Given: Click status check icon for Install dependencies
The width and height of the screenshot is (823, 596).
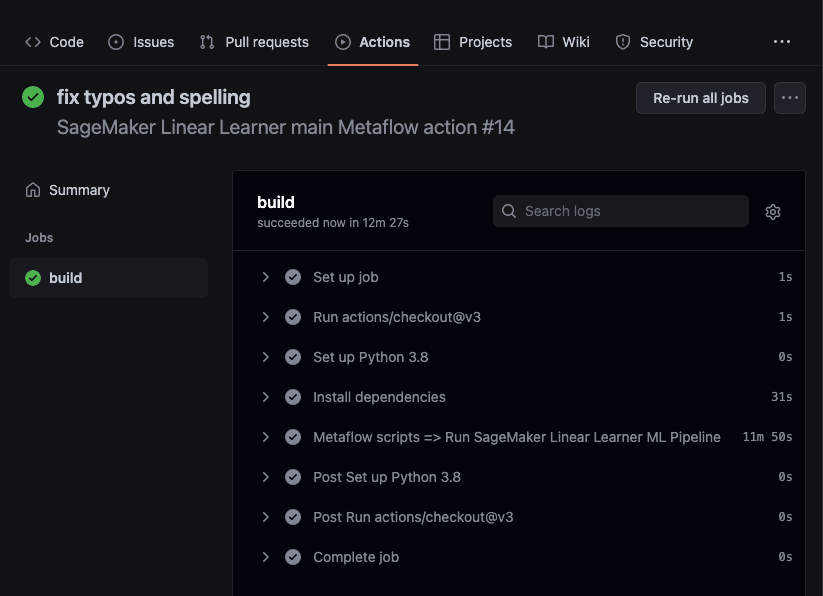Looking at the screenshot, I should click(293, 397).
